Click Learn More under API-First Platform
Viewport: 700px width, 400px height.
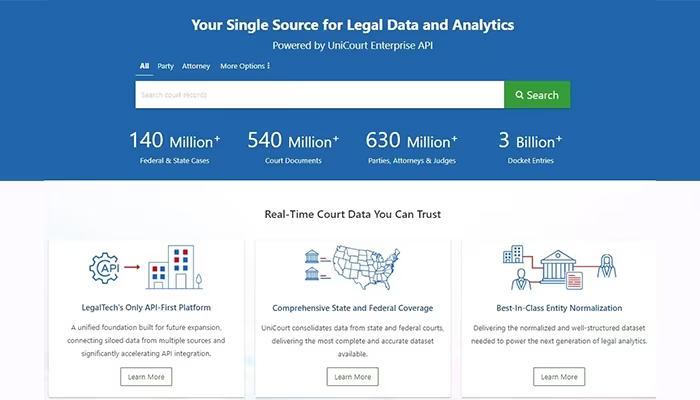click(x=146, y=377)
